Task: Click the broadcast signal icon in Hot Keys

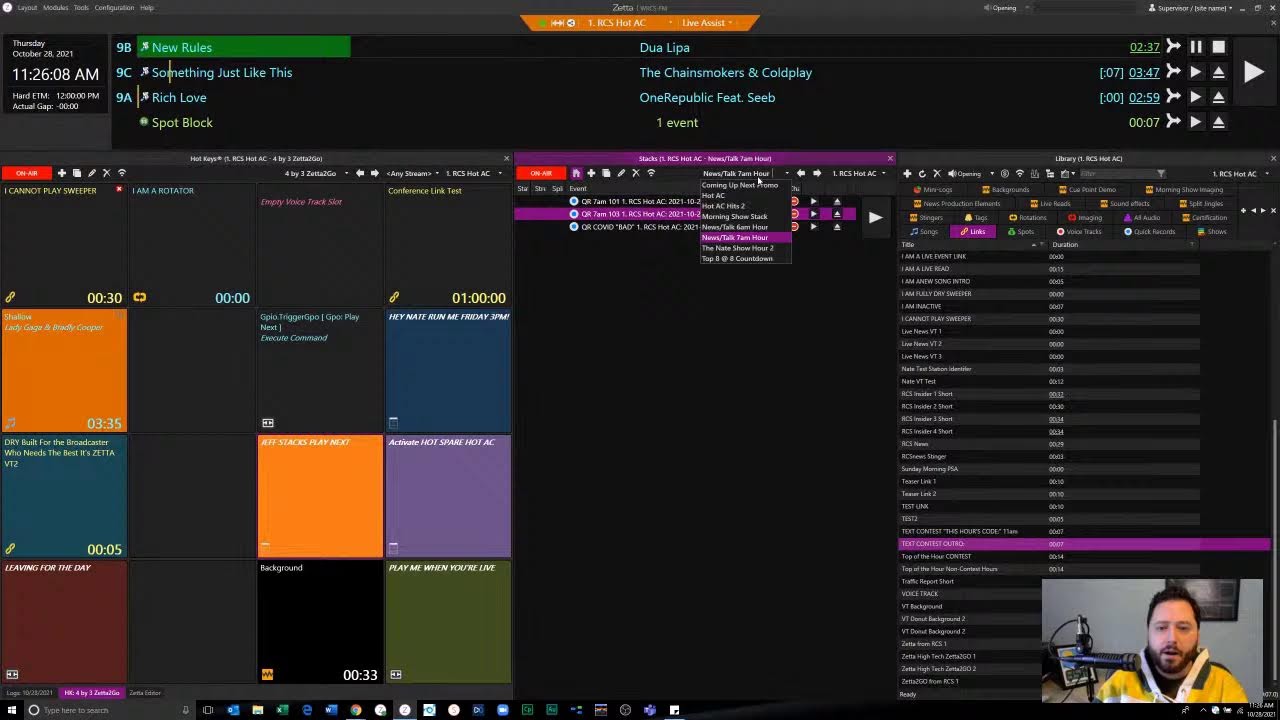Action: click(122, 173)
